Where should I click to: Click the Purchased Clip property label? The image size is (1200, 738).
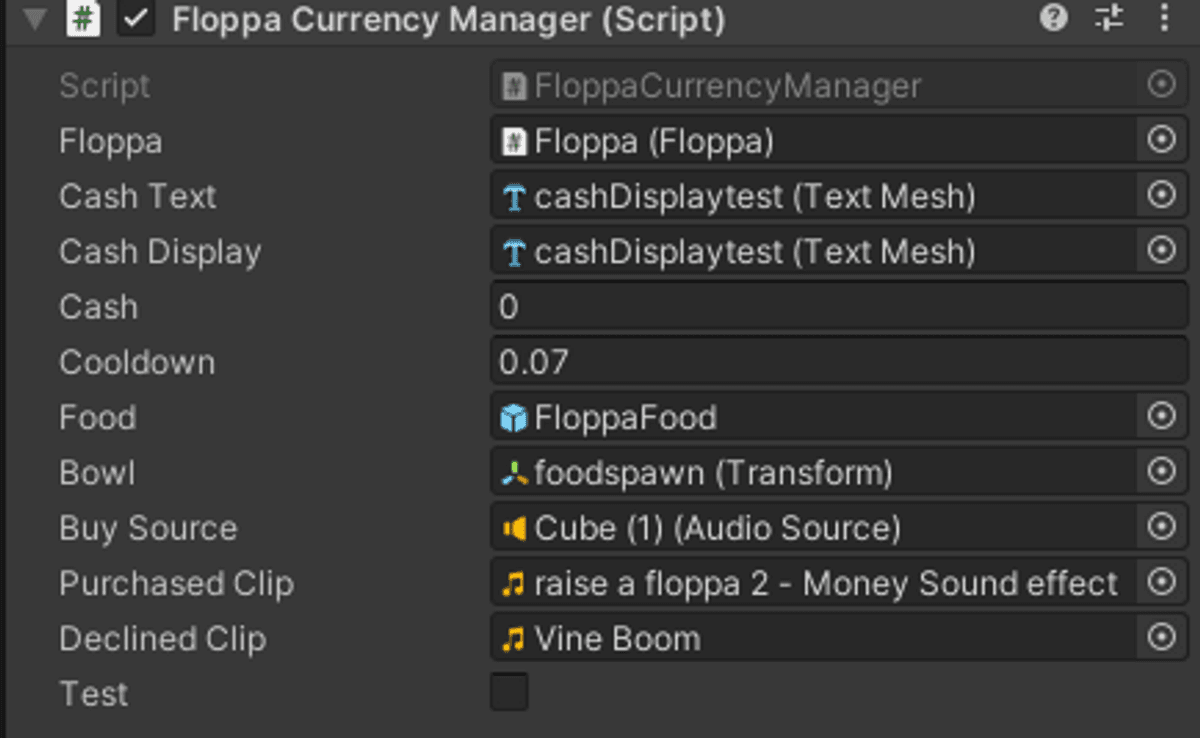coord(176,582)
